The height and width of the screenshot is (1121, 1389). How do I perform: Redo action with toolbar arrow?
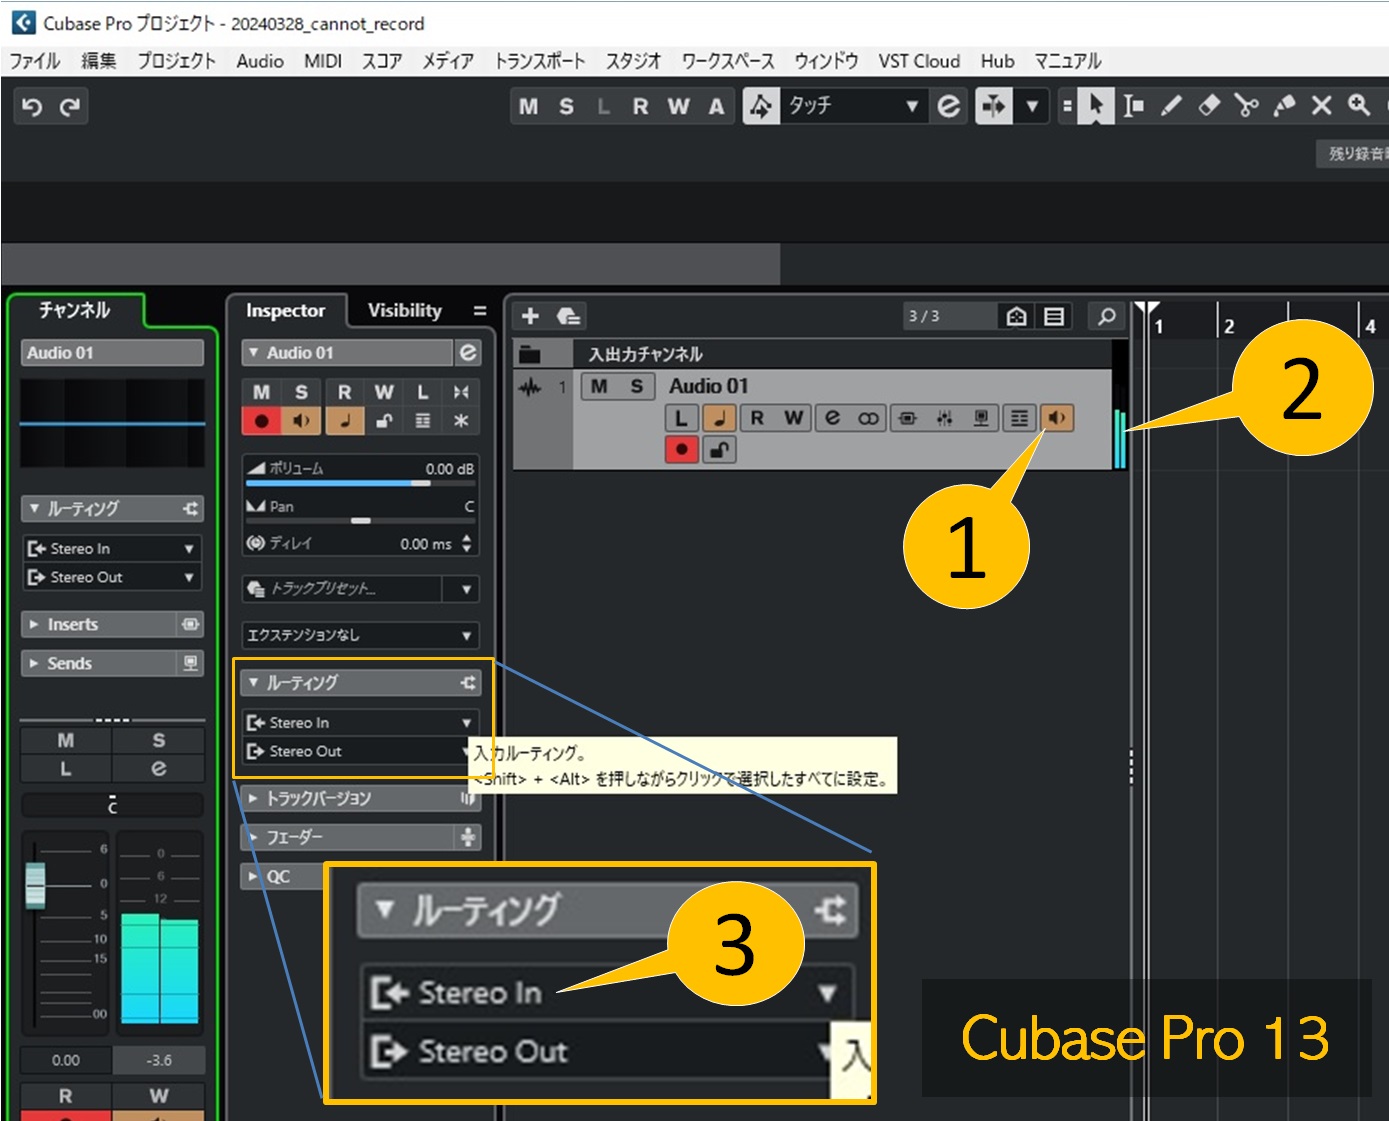point(69,106)
